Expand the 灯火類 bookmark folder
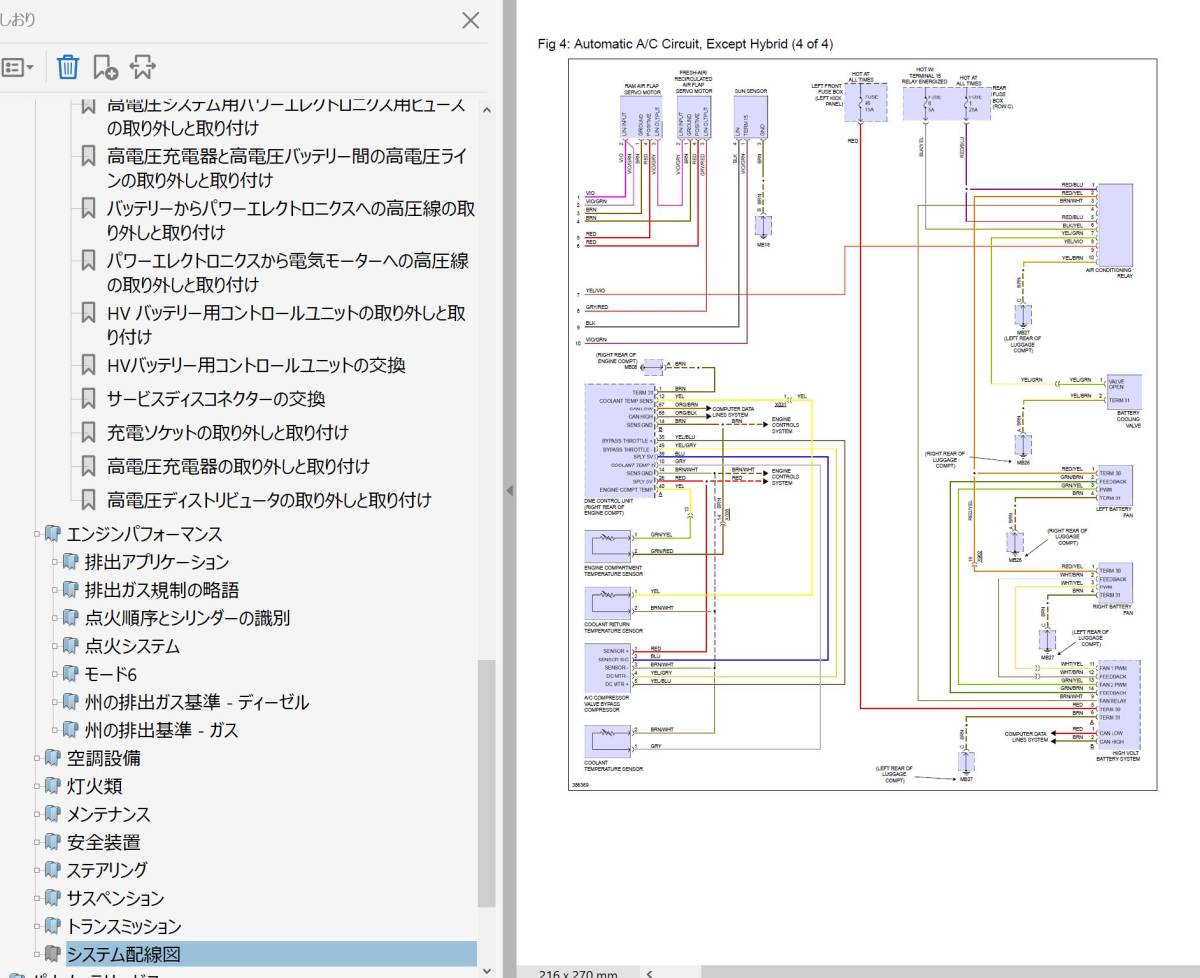This screenshot has width=1200, height=978. (36, 786)
